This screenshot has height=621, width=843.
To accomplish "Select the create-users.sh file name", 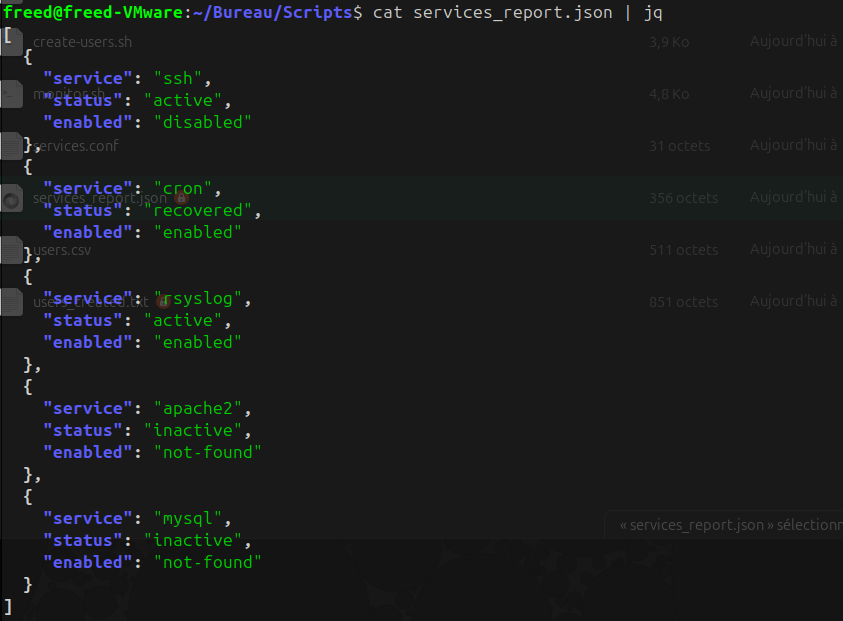I will click(x=82, y=43).
